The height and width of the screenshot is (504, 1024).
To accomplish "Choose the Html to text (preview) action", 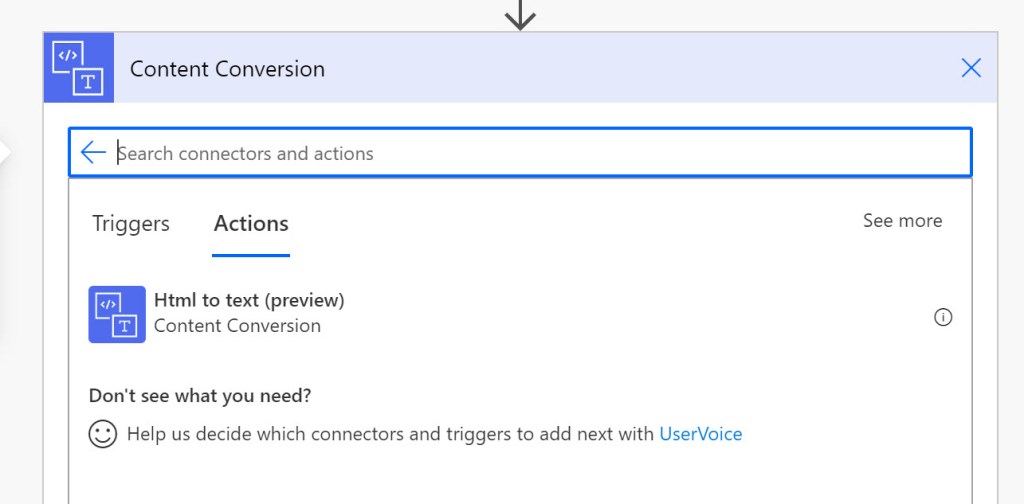I will 249,300.
